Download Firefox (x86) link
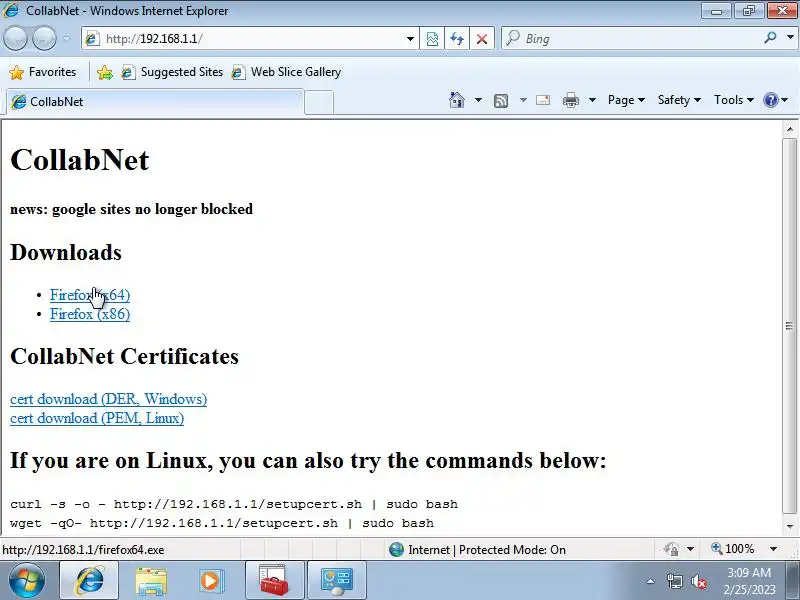Viewport: 800px width, 600px height. pyautogui.click(x=90, y=314)
